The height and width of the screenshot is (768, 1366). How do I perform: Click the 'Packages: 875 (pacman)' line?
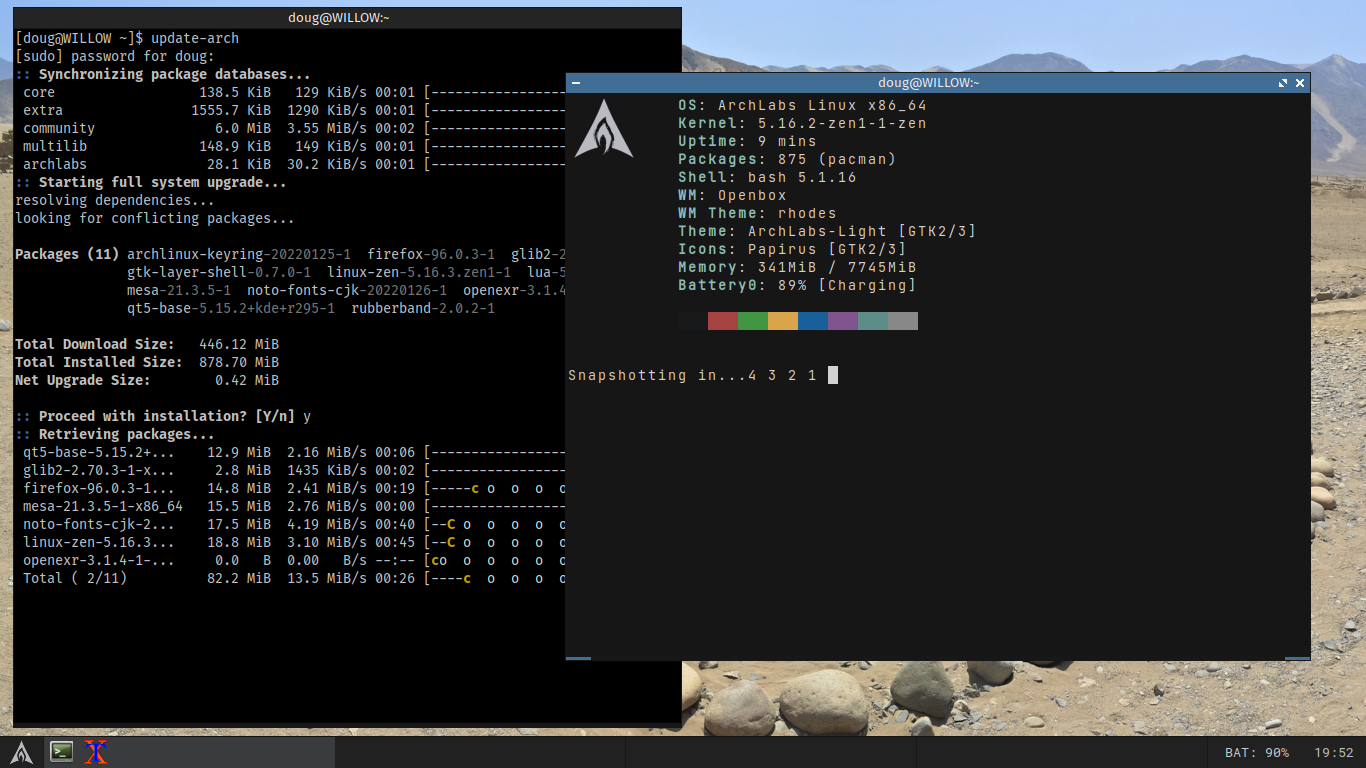pyautogui.click(x=788, y=159)
